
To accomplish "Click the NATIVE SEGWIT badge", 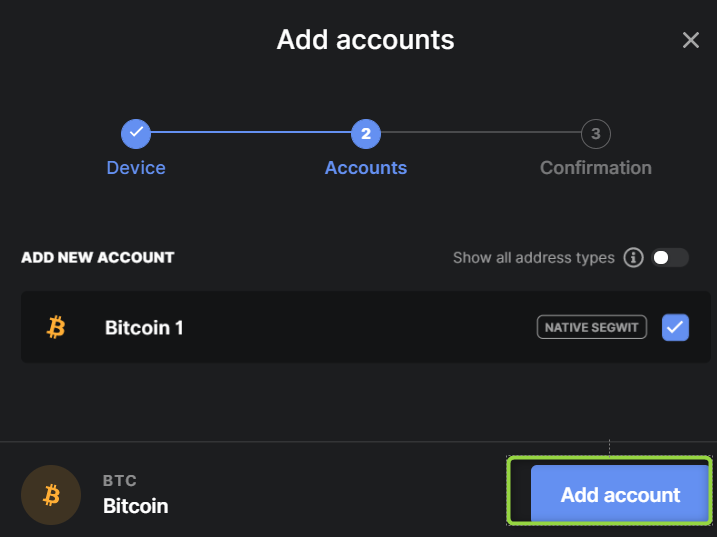I will coord(591,327).
